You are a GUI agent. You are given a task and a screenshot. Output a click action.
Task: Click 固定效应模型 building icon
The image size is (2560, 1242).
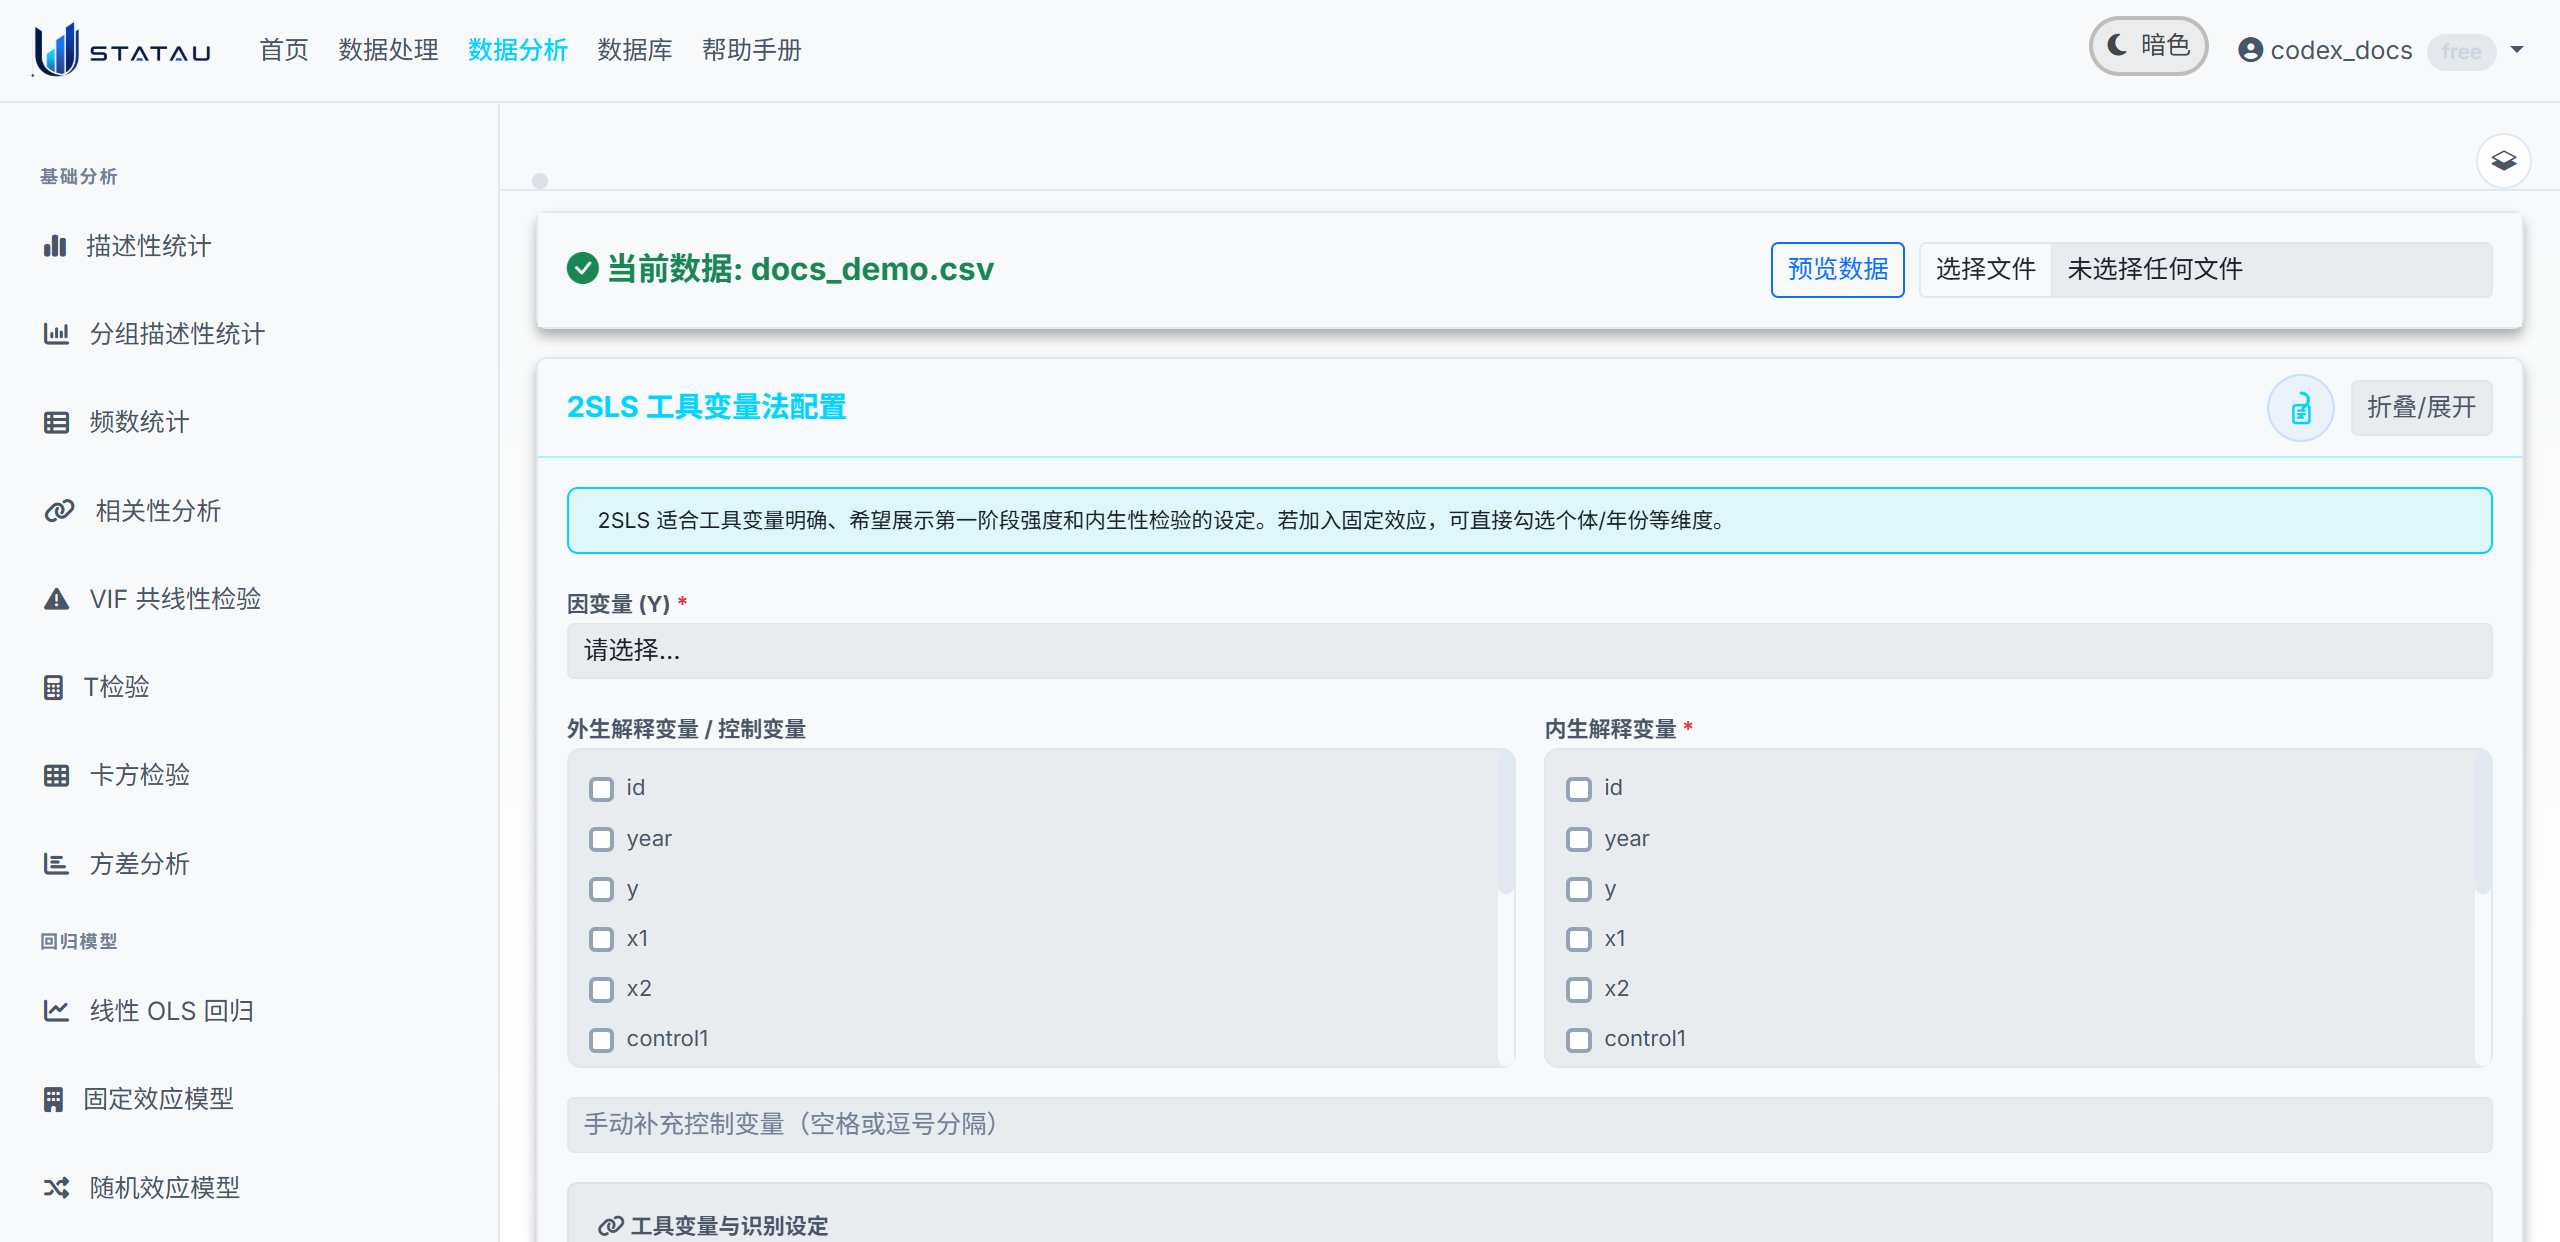[53, 1099]
